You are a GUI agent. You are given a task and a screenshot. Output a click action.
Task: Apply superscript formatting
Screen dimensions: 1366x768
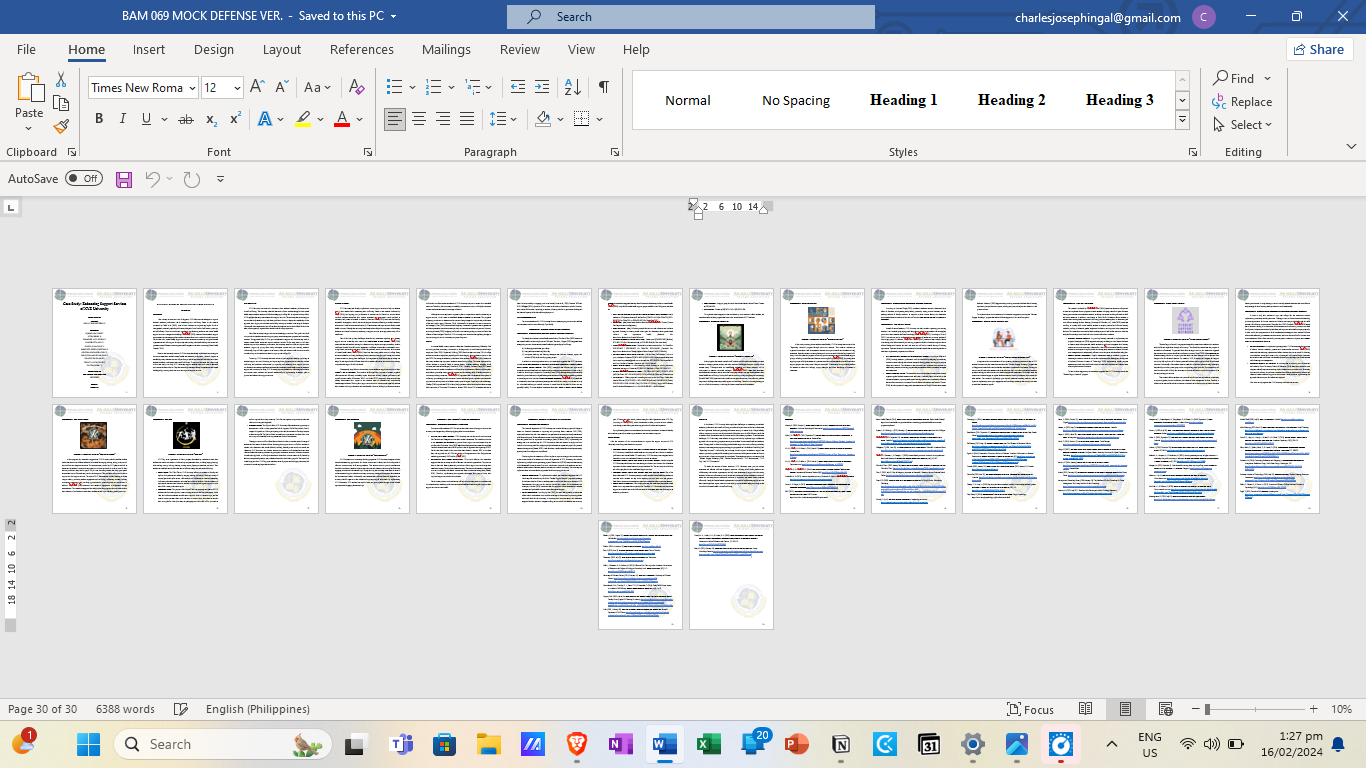pos(235,119)
